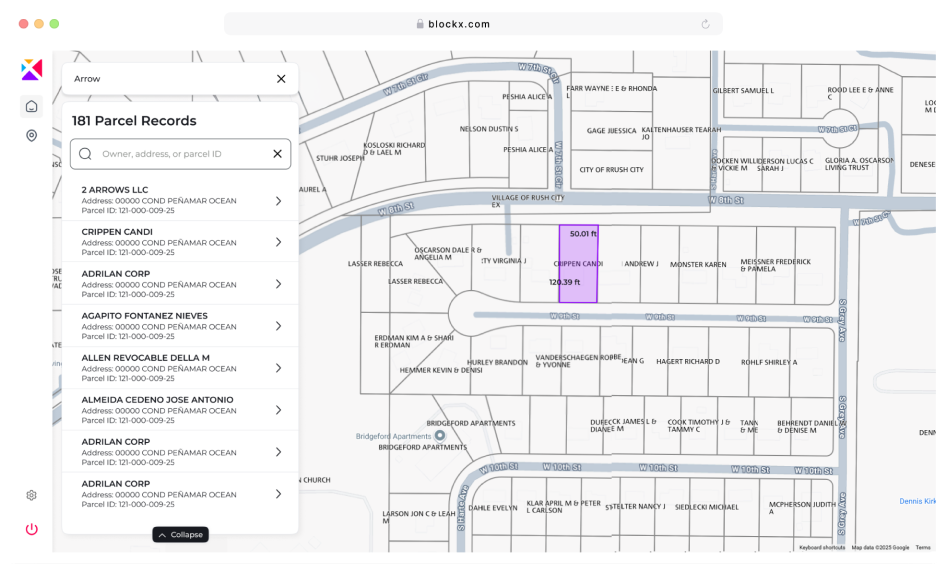
Task: Clear the parcel search field
Action: 277,154
